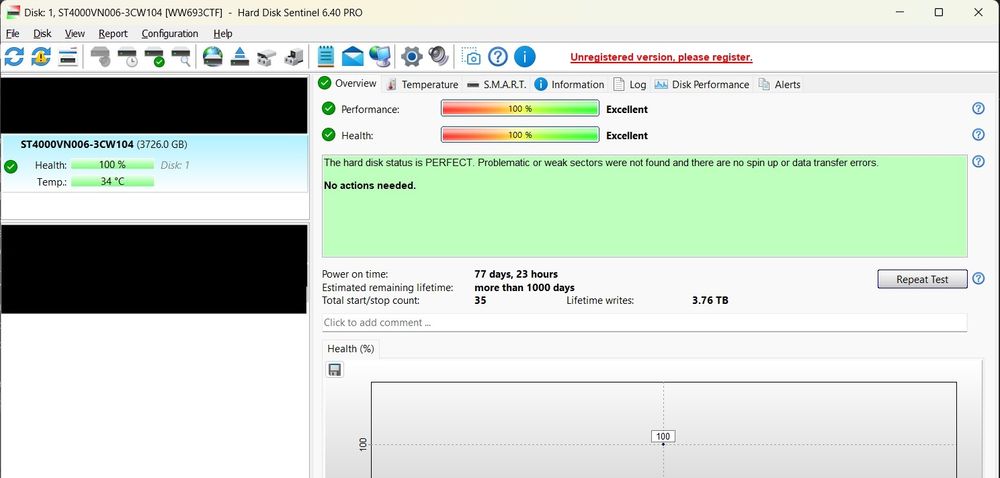Click the help icon beside Health row

point(978,134)
